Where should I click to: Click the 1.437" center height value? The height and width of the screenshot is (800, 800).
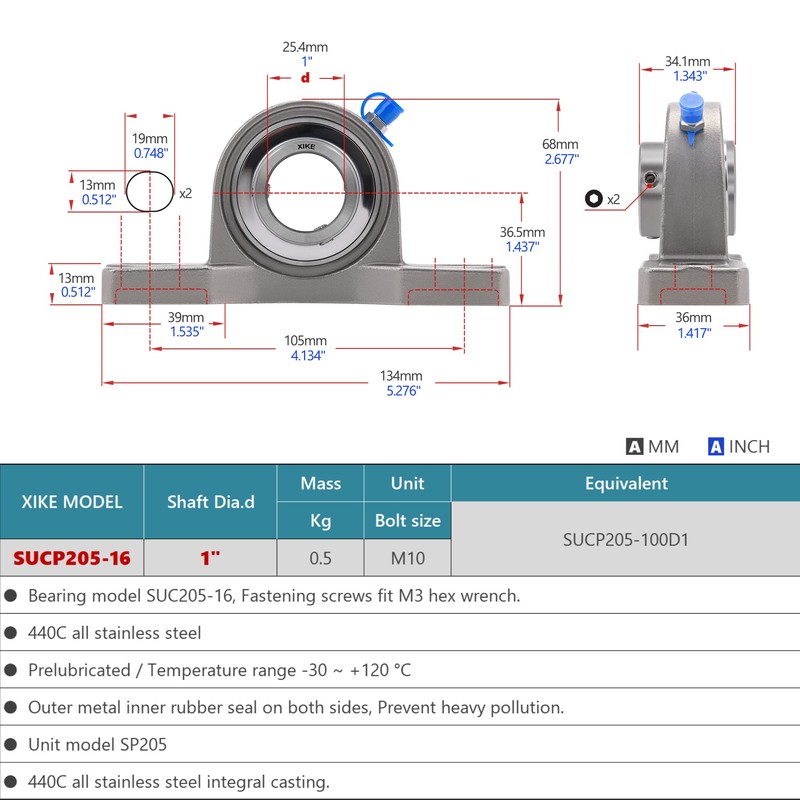522,247
